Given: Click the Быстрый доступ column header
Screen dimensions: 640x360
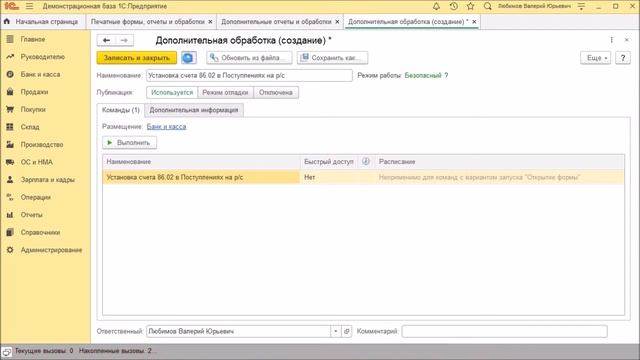Looking at the screenshot, I should tap(329, 162).
